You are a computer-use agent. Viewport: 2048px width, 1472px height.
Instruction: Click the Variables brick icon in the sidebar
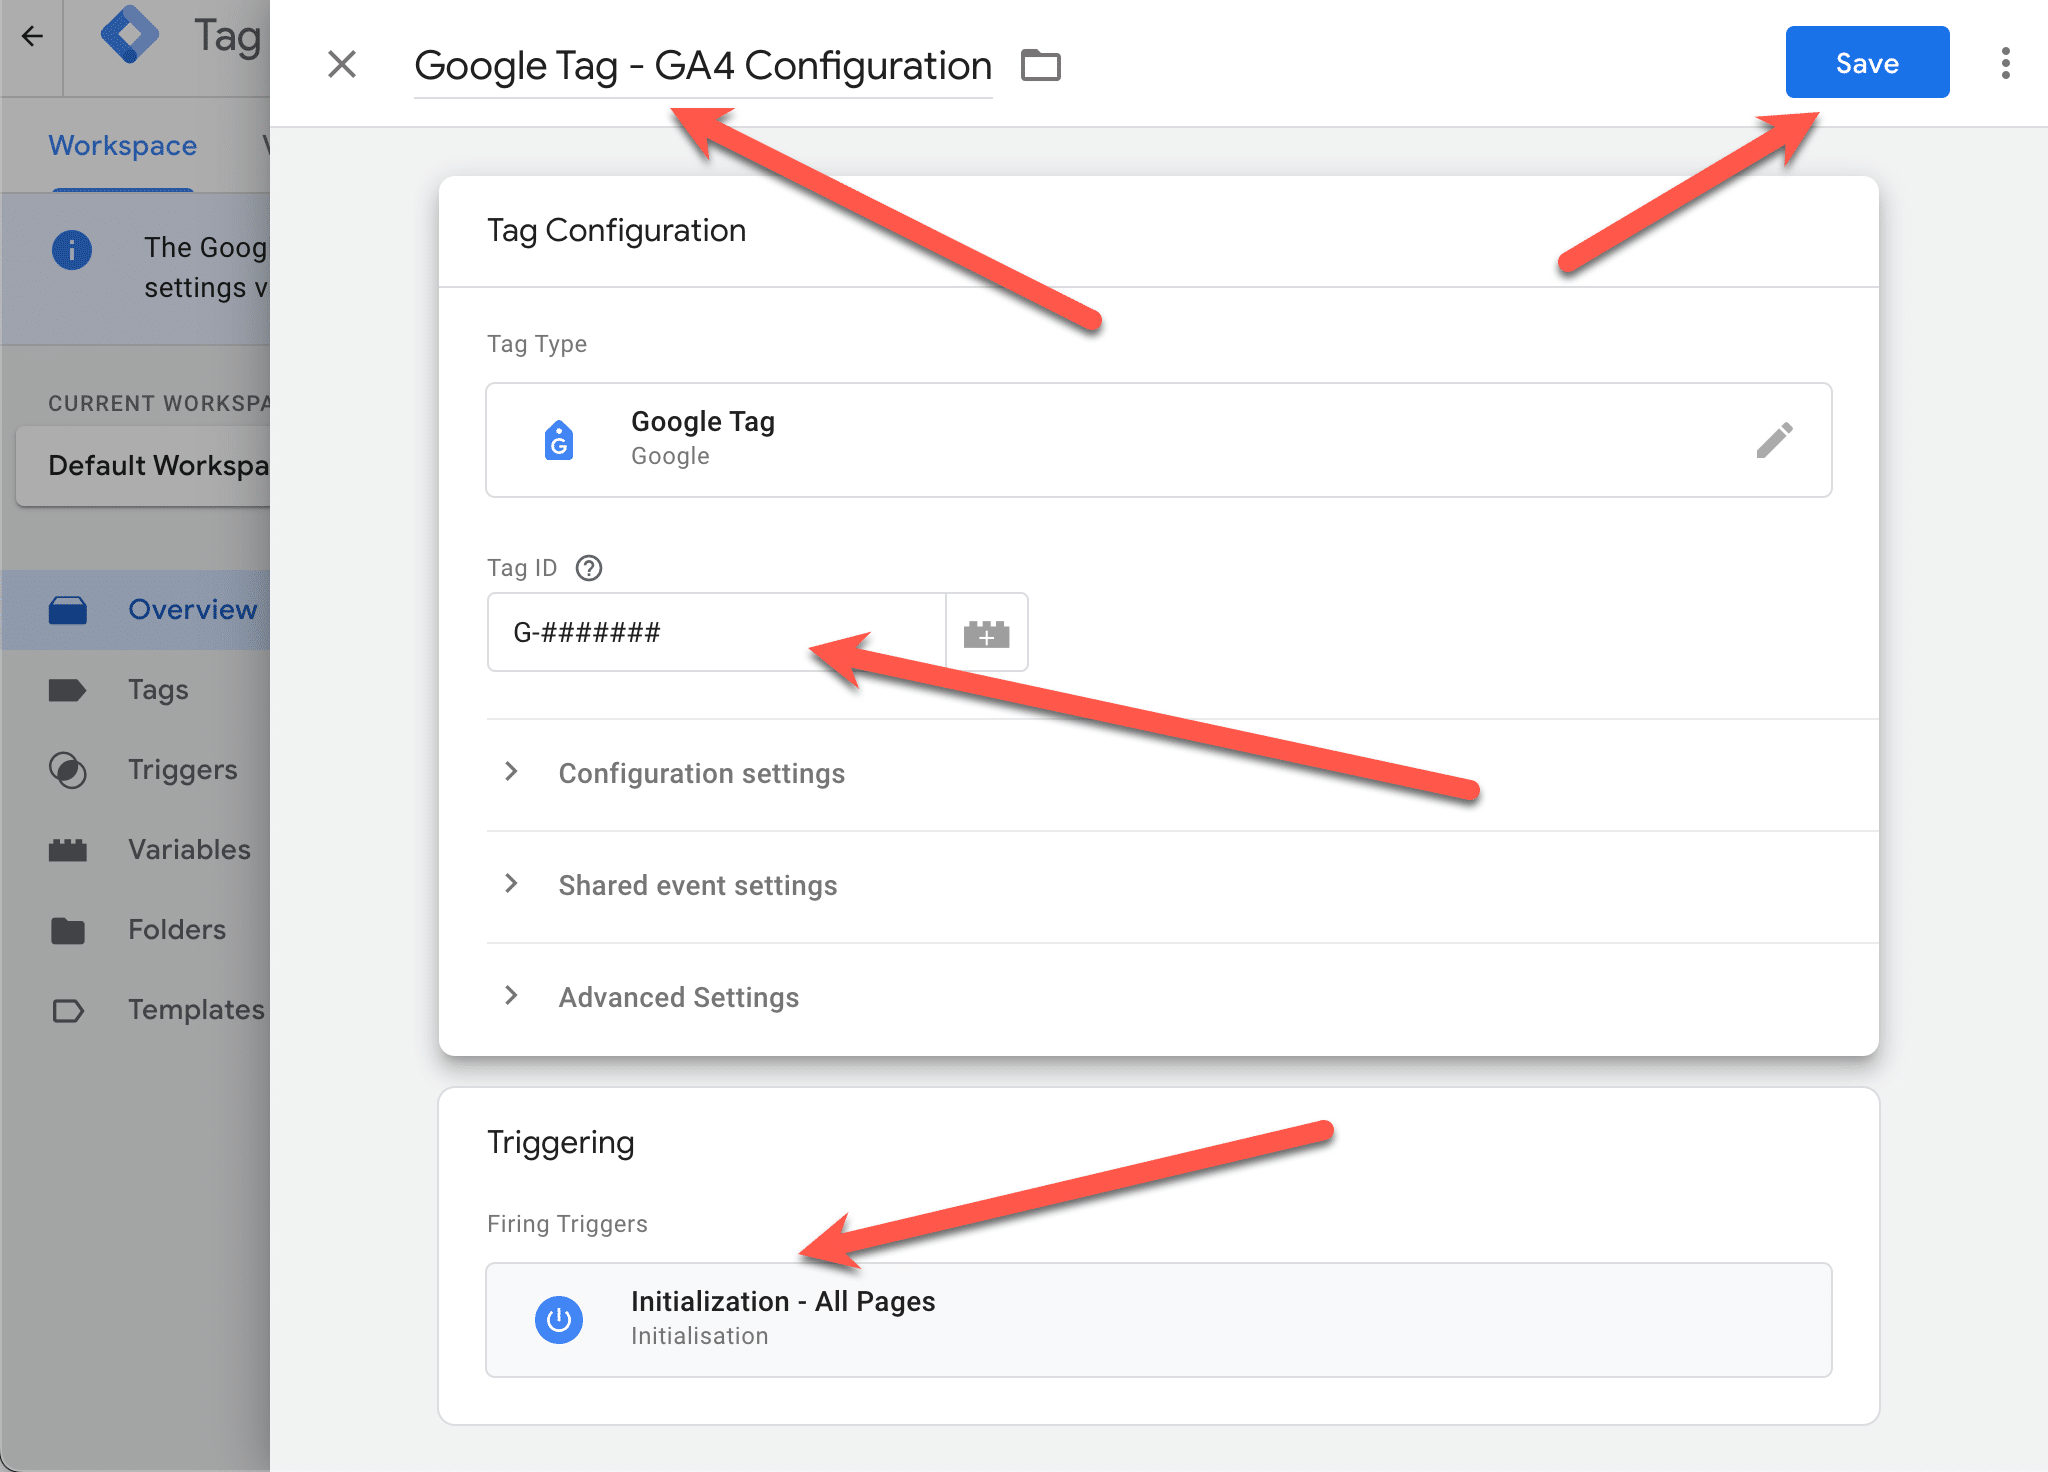(68, 850)
